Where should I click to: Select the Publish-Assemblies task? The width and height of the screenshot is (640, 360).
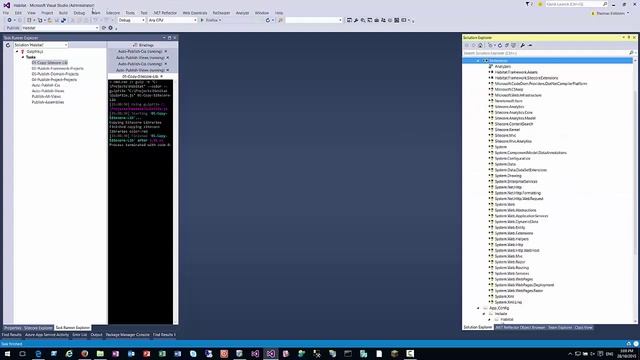[48, 102]
